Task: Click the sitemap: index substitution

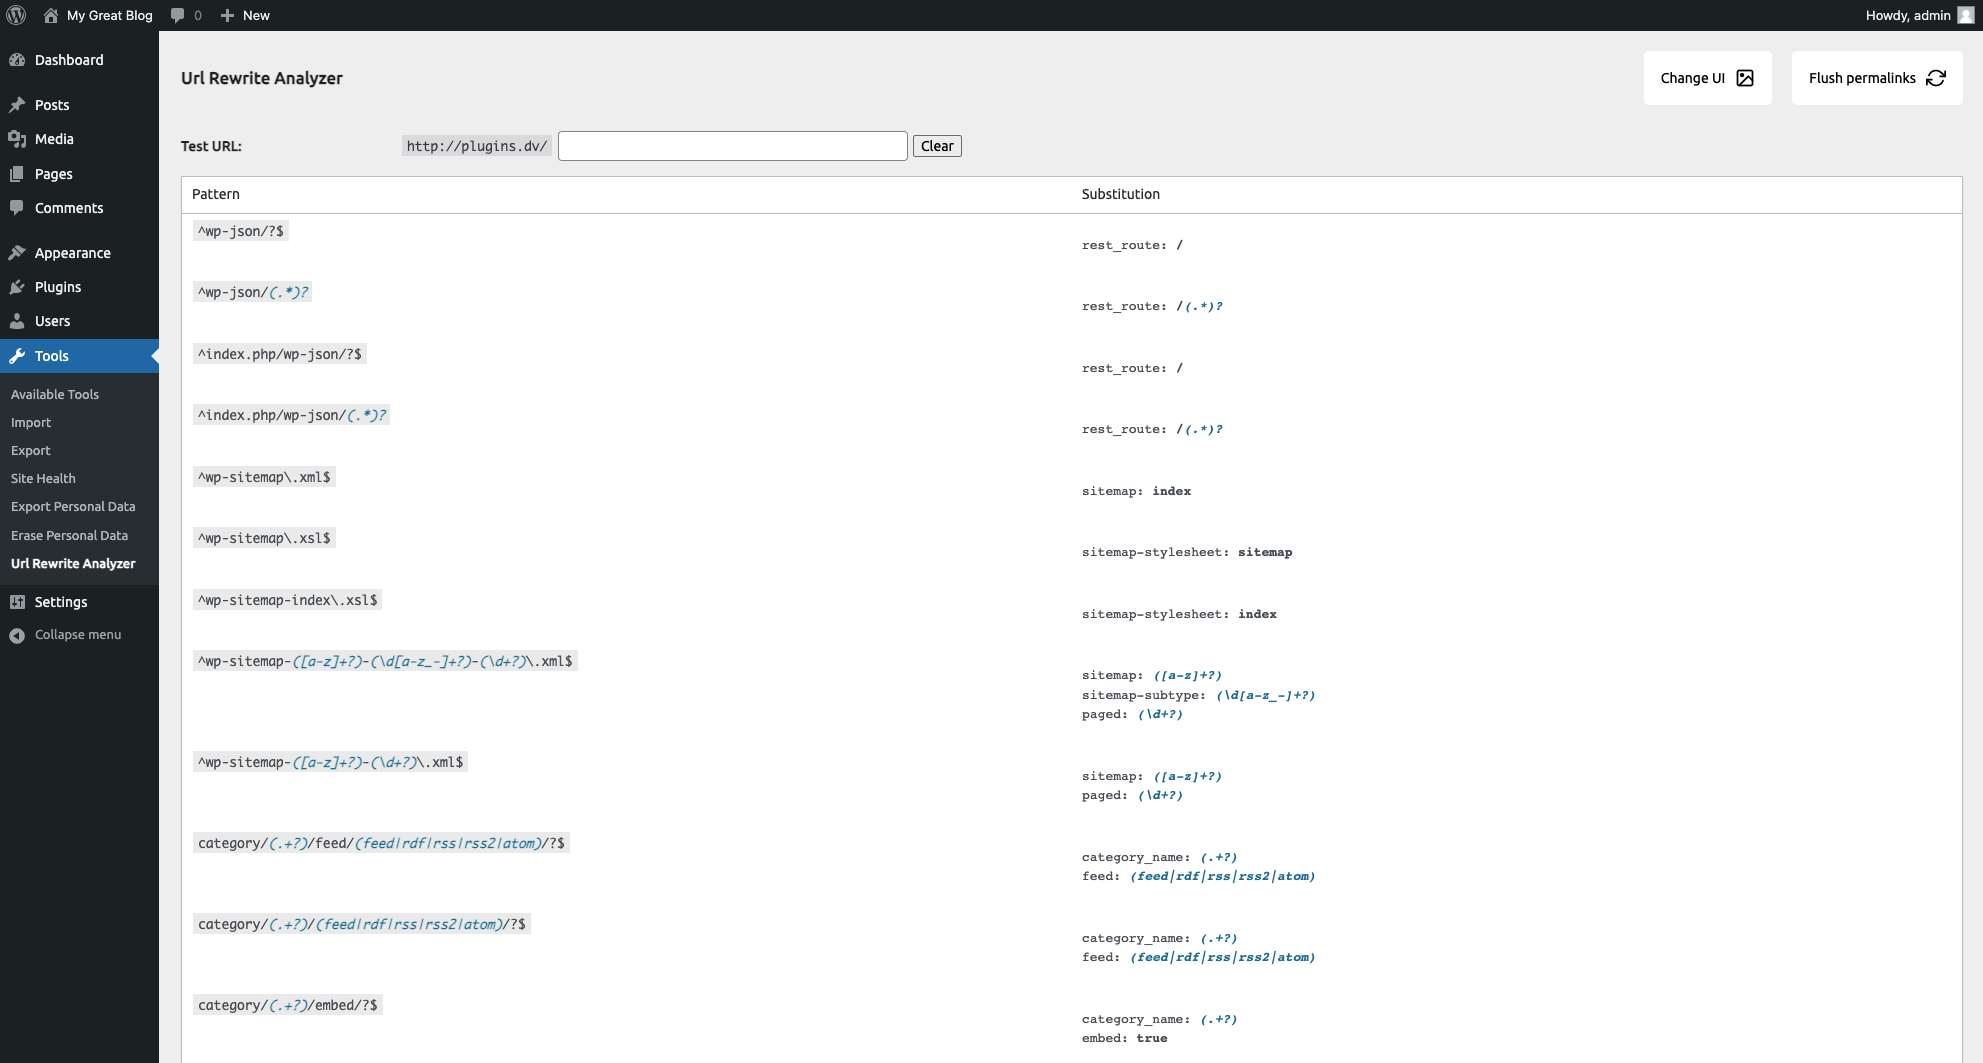Action: (x=1136, y=491)
